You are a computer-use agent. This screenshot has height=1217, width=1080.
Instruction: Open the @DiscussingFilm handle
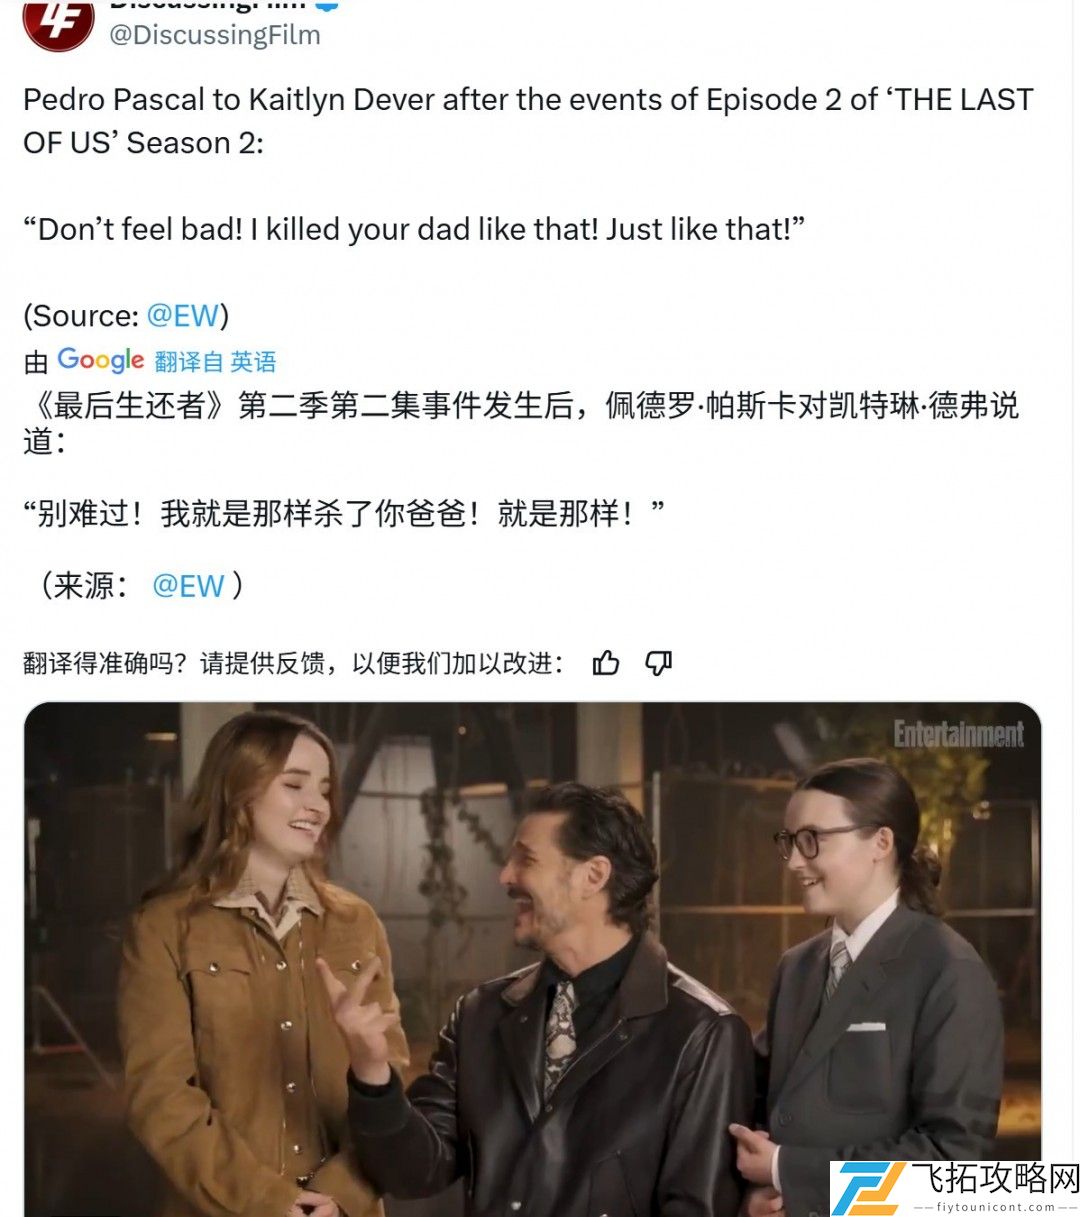pyautogui.click(x=214, y=35)
